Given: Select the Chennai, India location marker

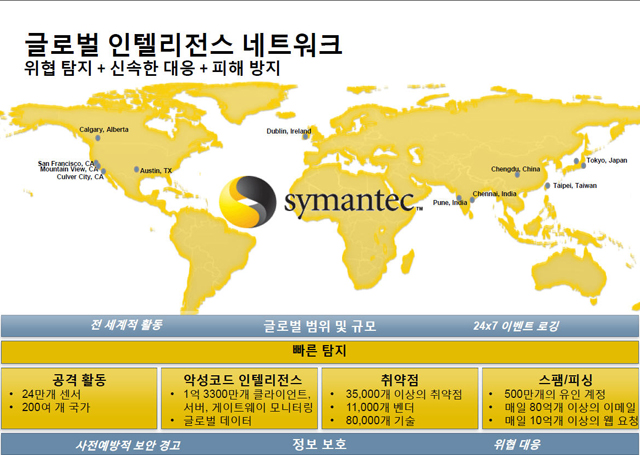Looking at the screenshot, I should [472, 199].
